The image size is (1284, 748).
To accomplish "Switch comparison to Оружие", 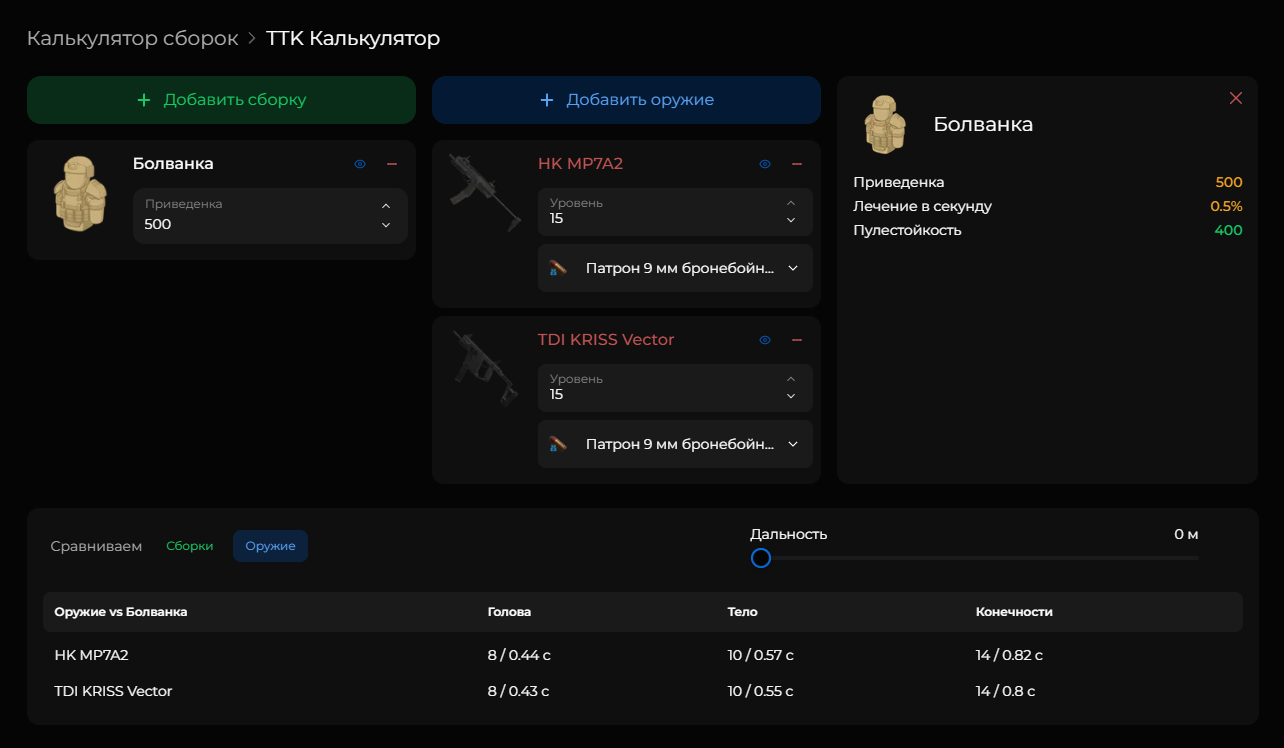I will [x=270, y=546].
